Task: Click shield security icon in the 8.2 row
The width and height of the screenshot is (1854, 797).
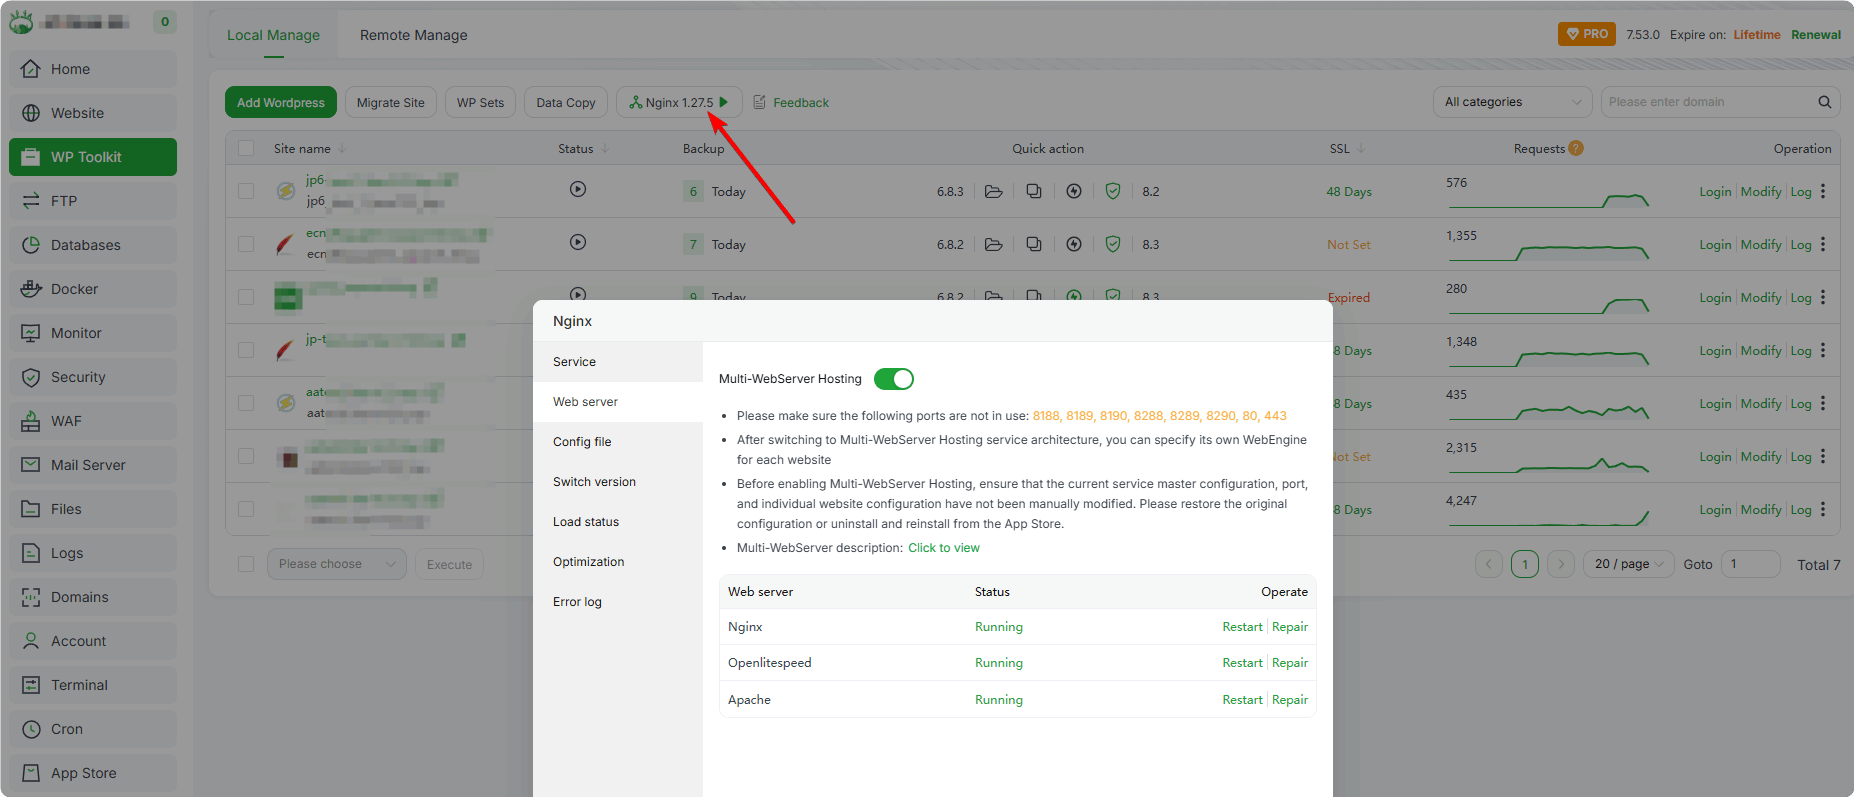Action: 1113,191
